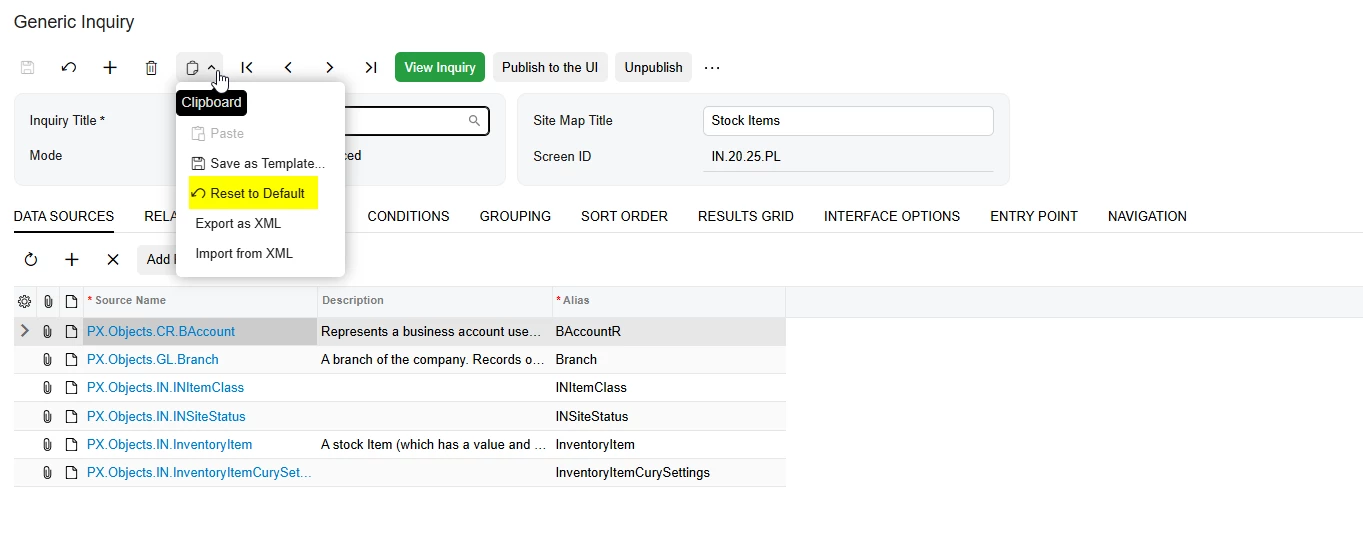Go to the first record
This screenshot has width=1363, height=539.
(x=247, y=67)
